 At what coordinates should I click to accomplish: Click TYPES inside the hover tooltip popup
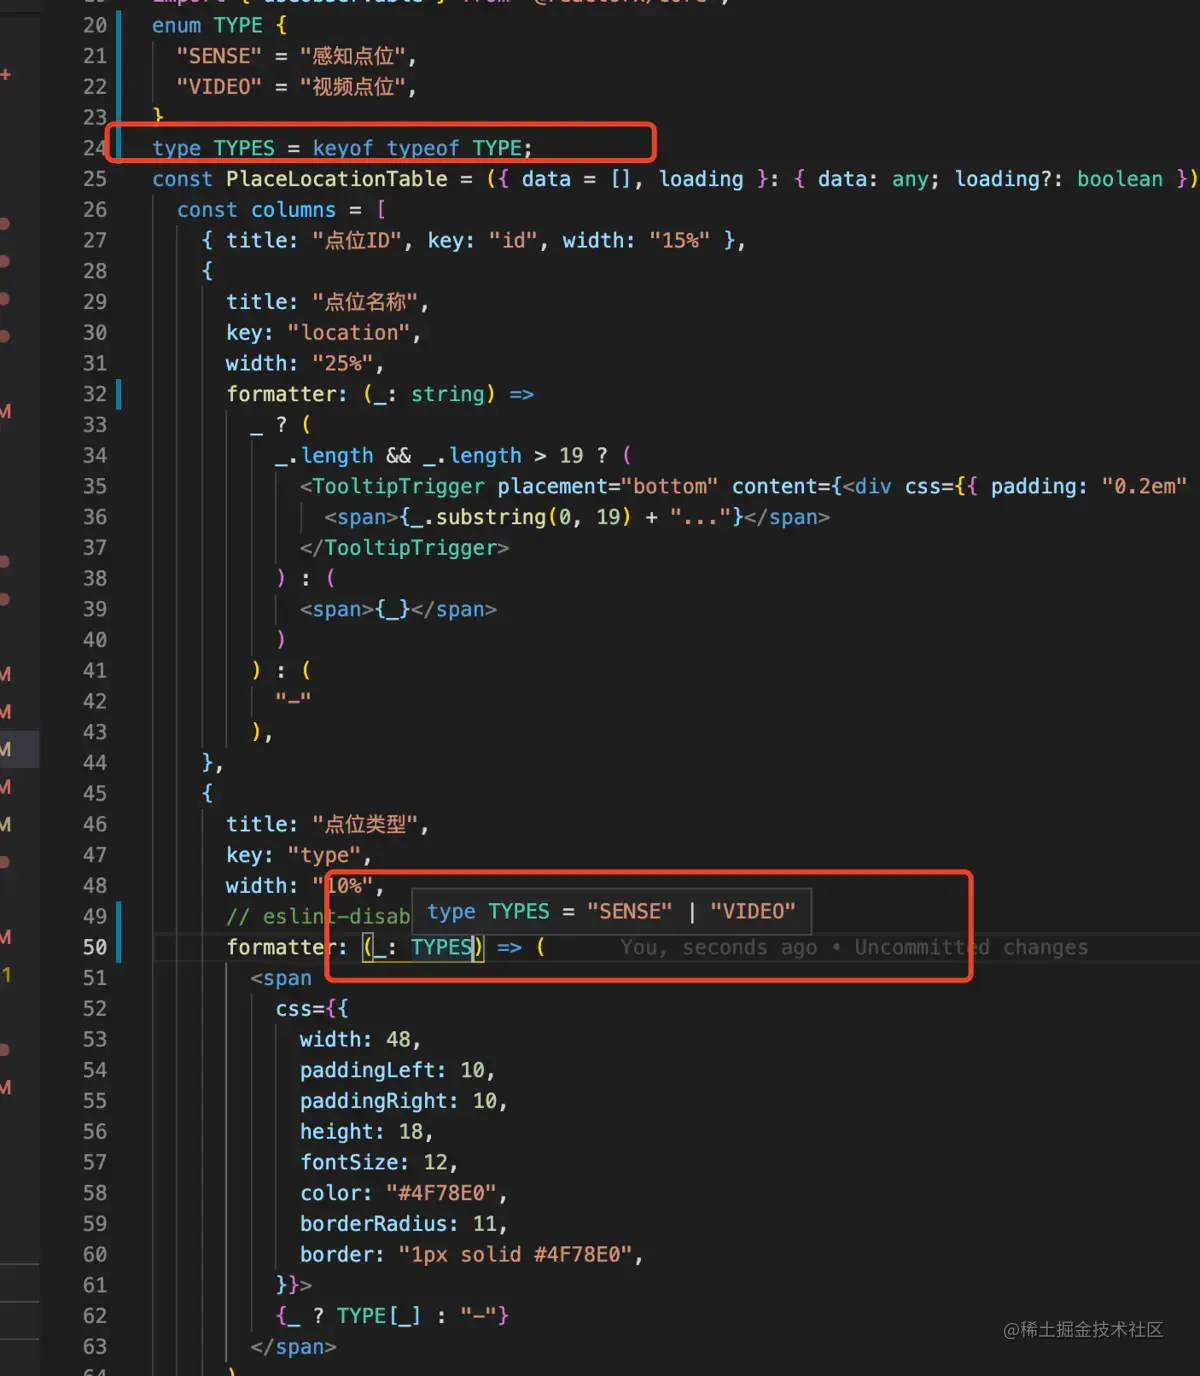[x=518, y=911]
